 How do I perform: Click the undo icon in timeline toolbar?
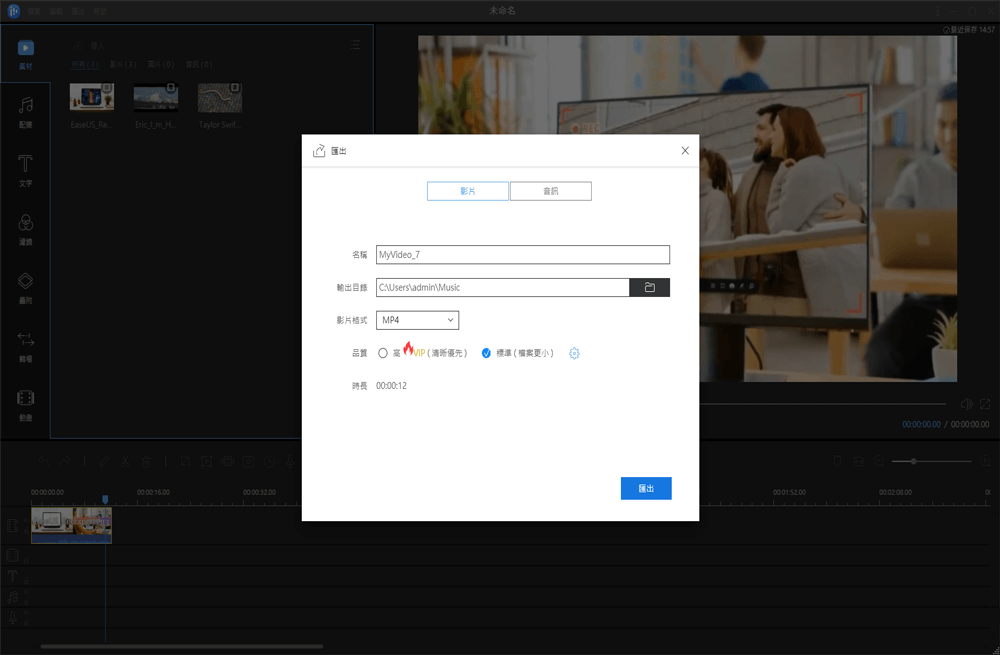42,461
